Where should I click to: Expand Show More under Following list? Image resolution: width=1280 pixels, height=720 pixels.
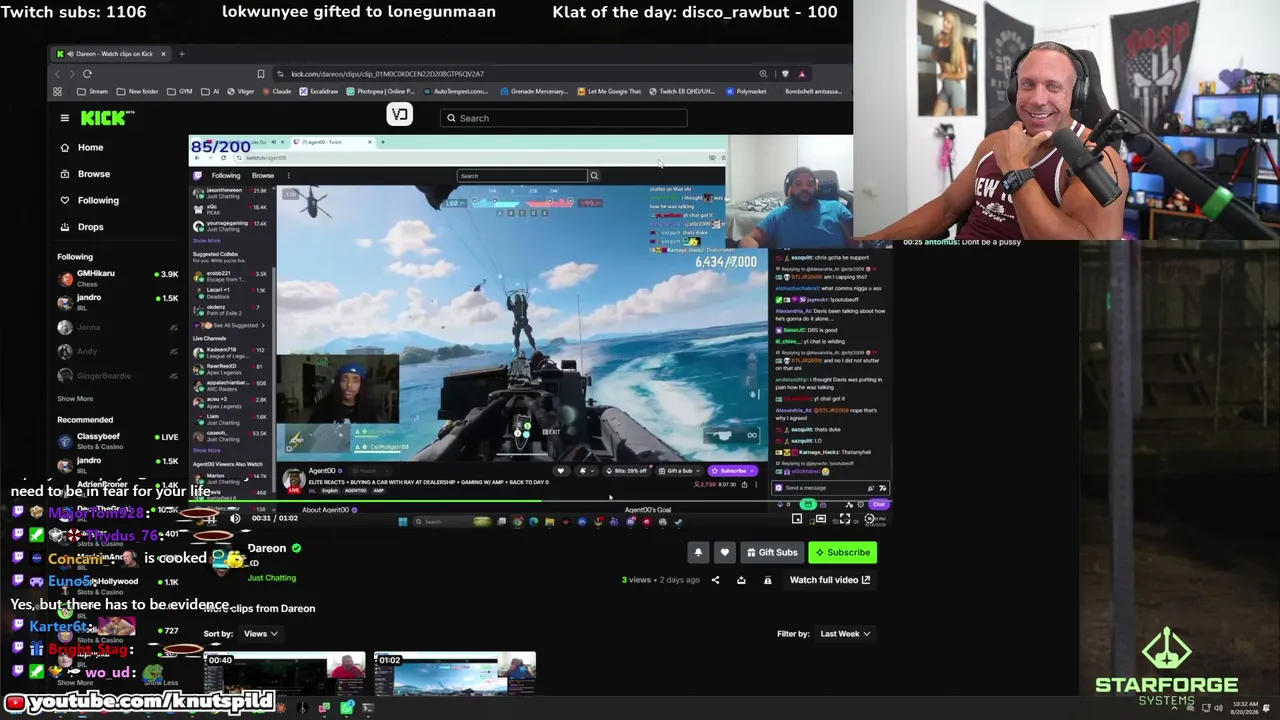point(75,399)
